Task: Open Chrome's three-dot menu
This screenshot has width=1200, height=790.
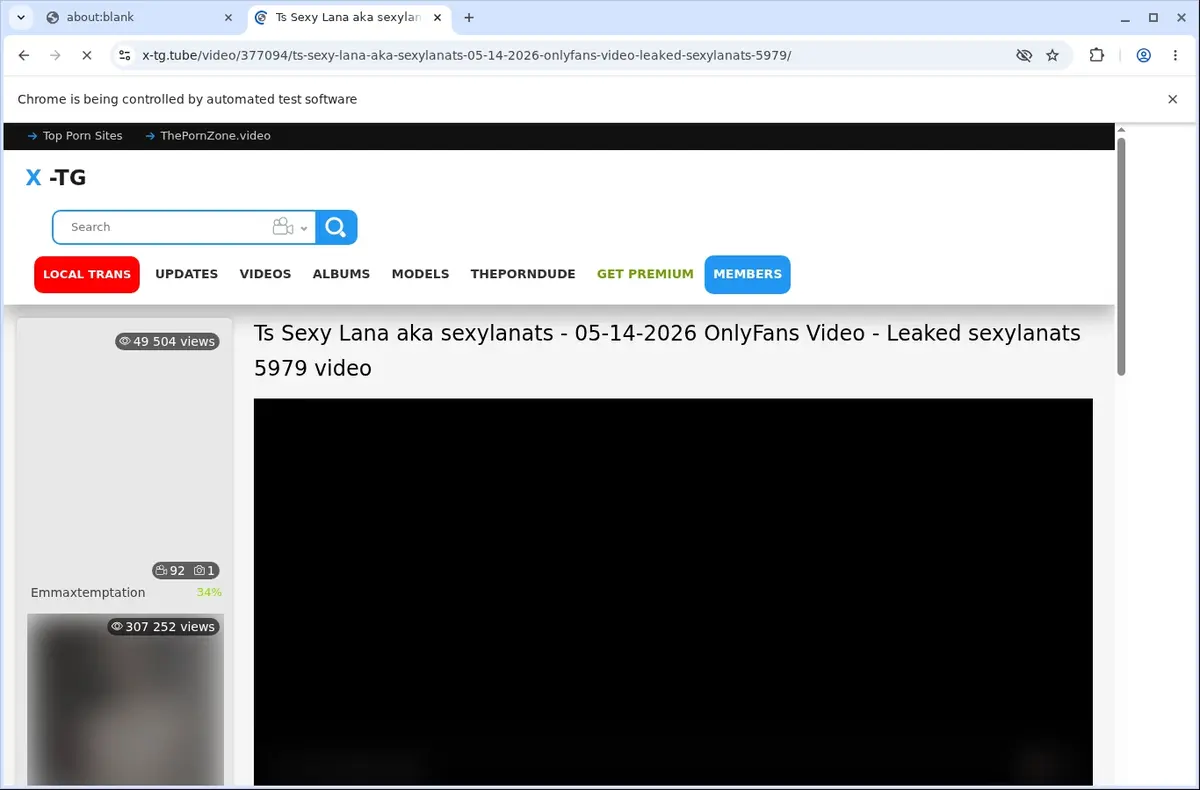Action: 1175,56
